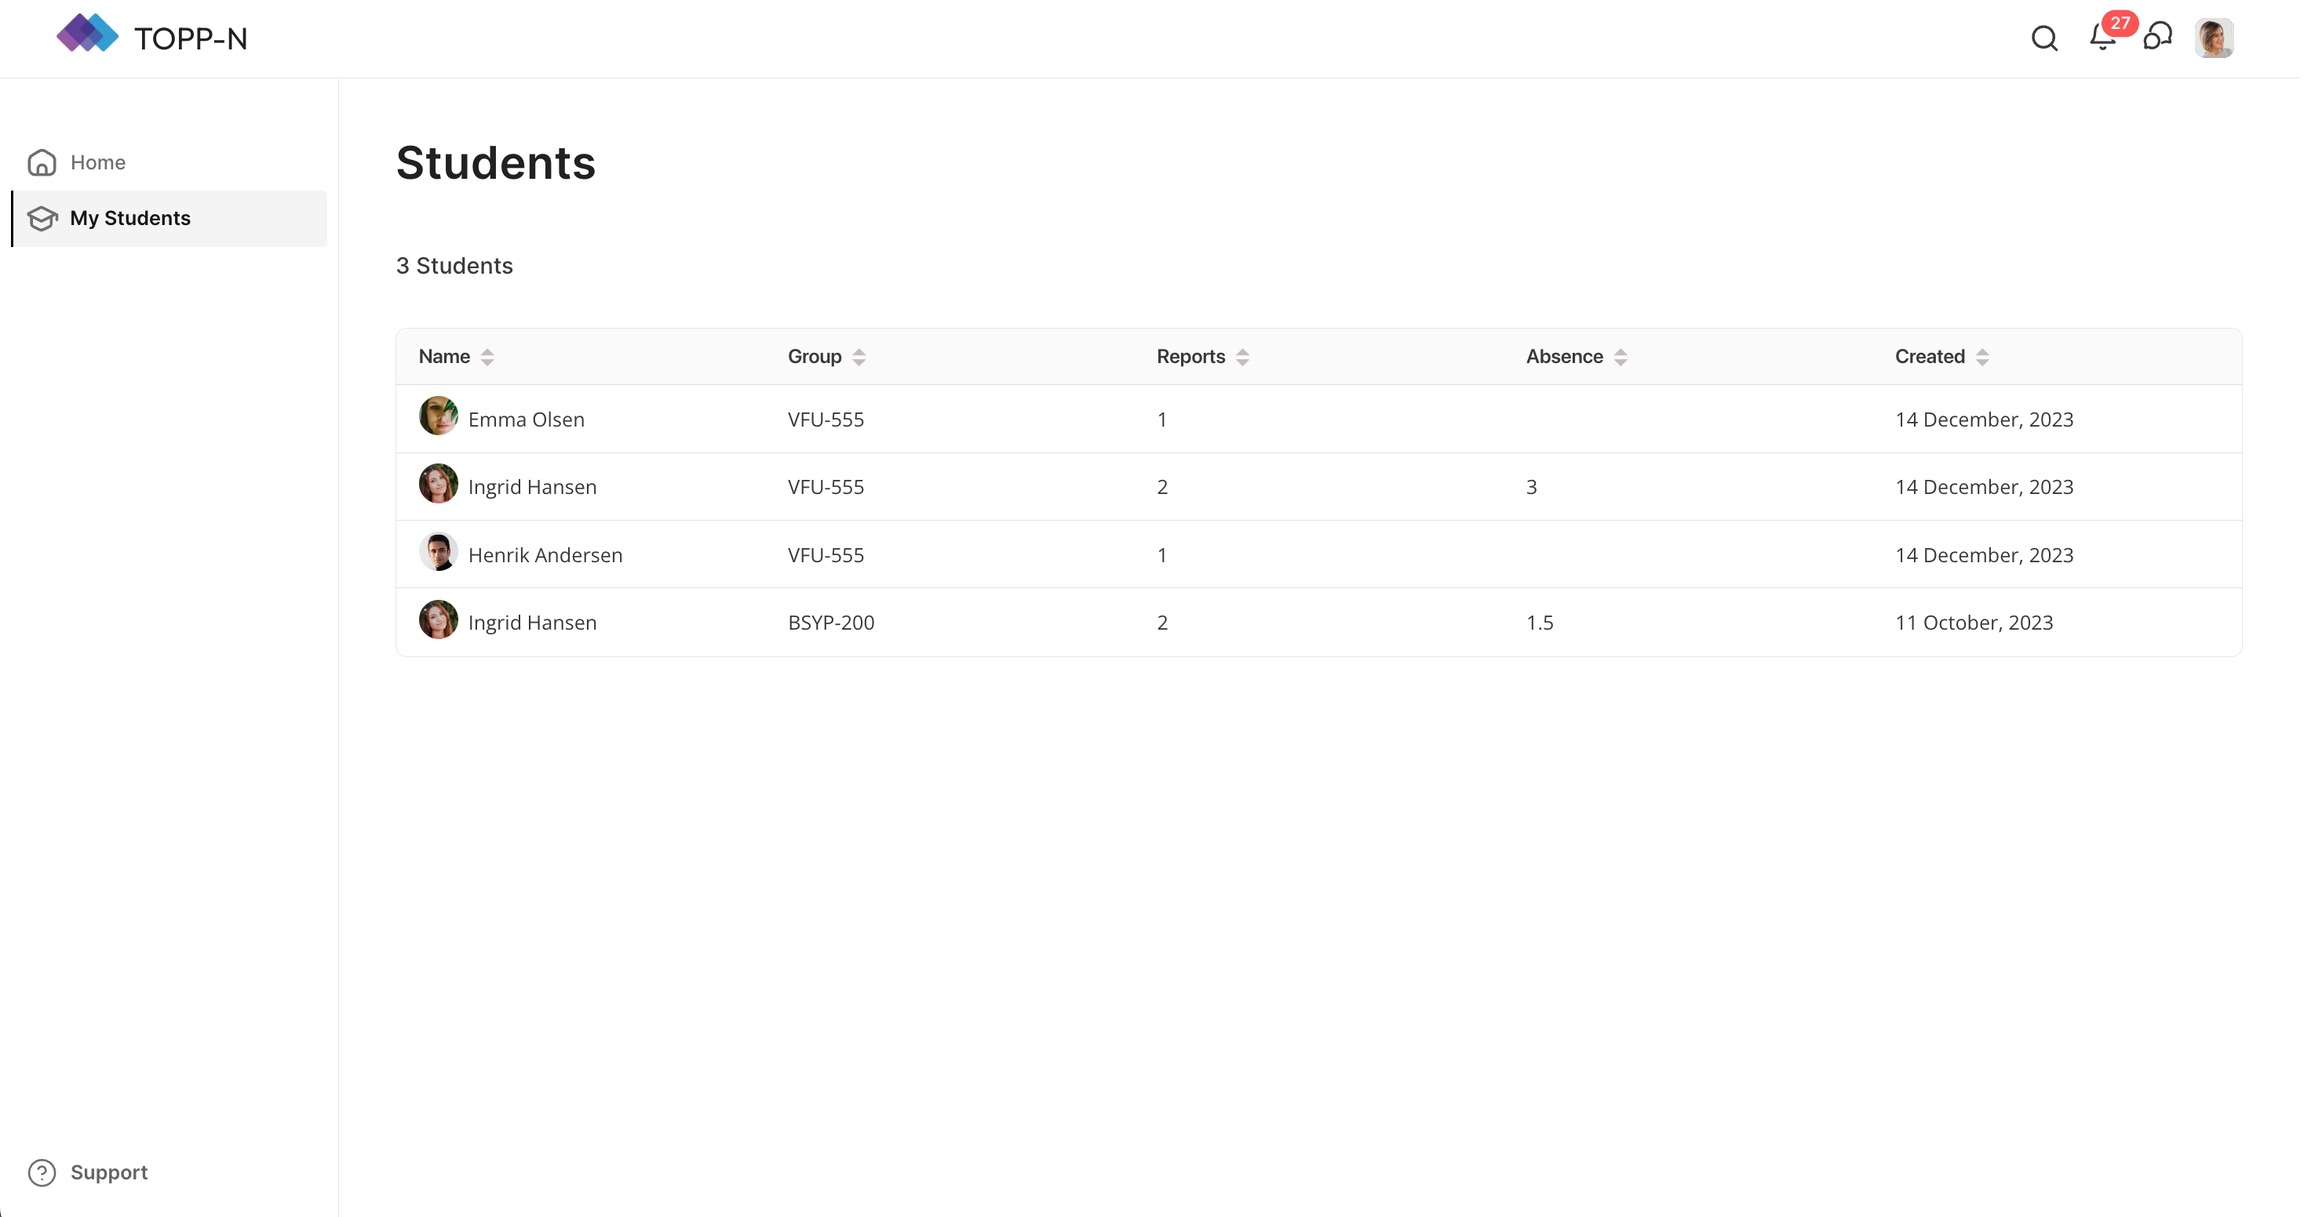
Task: Open user profile avatar in header
Action: click(2213, 38)
